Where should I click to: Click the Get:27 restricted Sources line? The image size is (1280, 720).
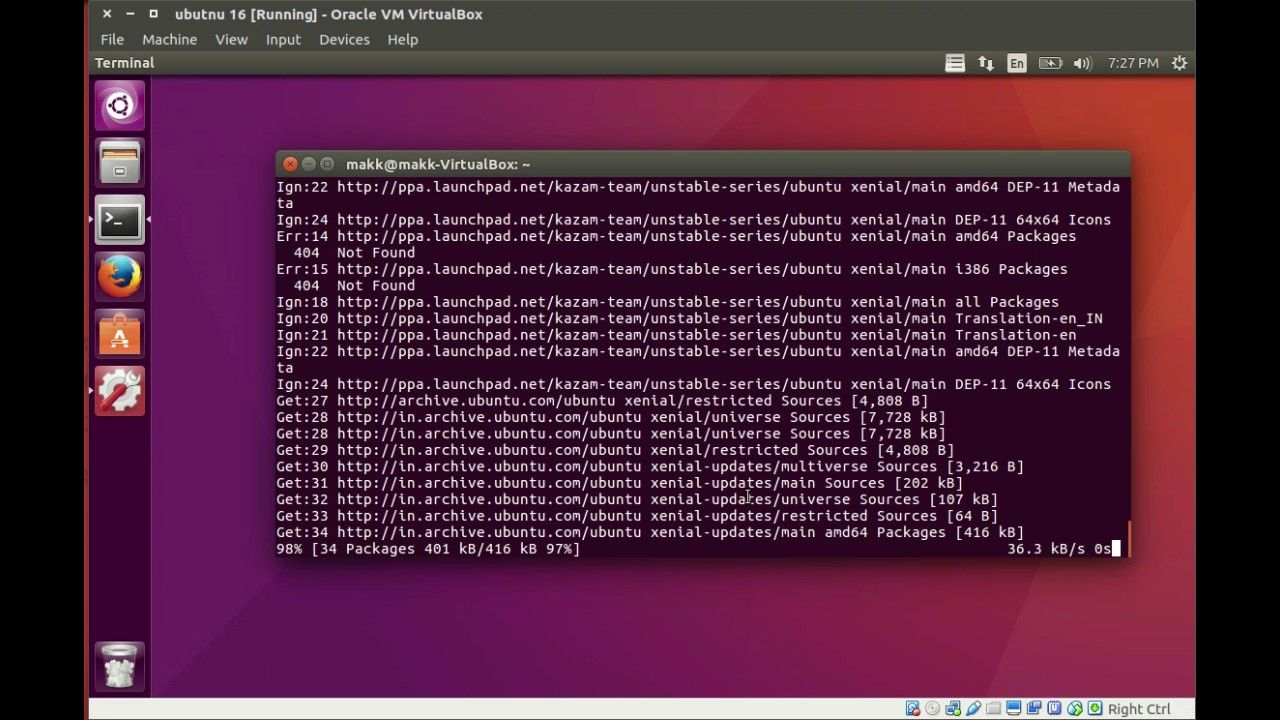click(x=602, y=401)
